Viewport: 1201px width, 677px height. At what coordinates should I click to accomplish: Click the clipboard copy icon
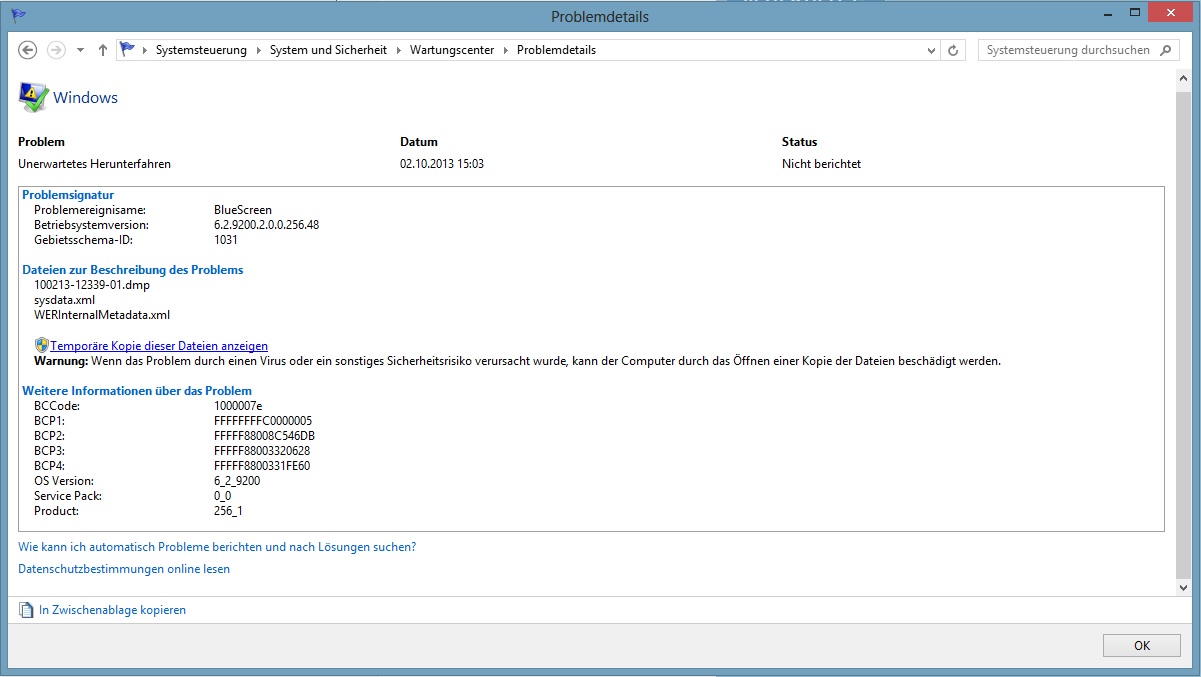click(x=26, y=610)
